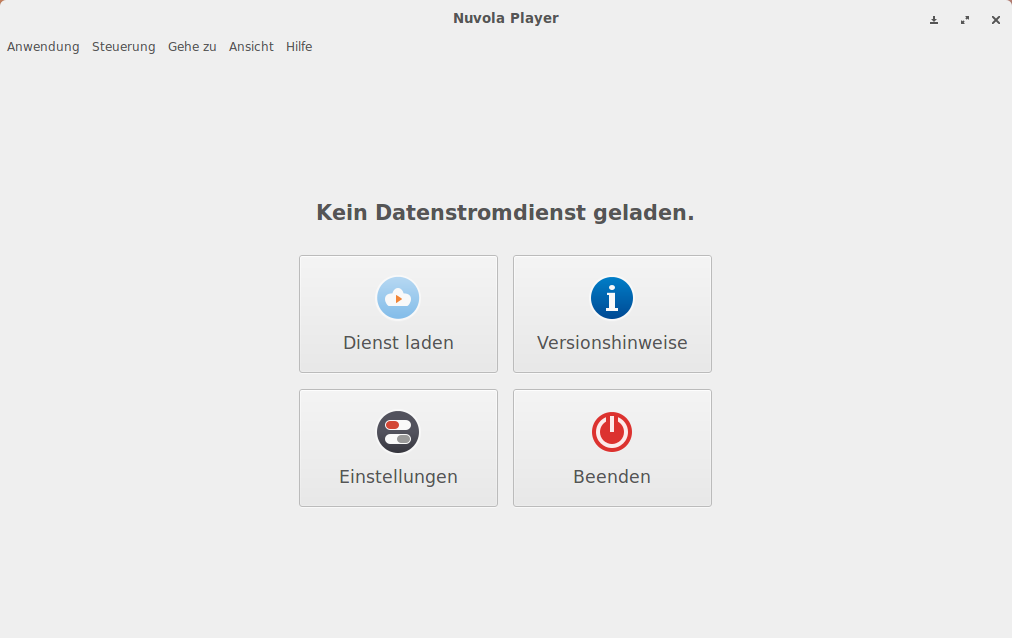Click the toggle switches icon for Einstellungen

(x=398, y=432)
